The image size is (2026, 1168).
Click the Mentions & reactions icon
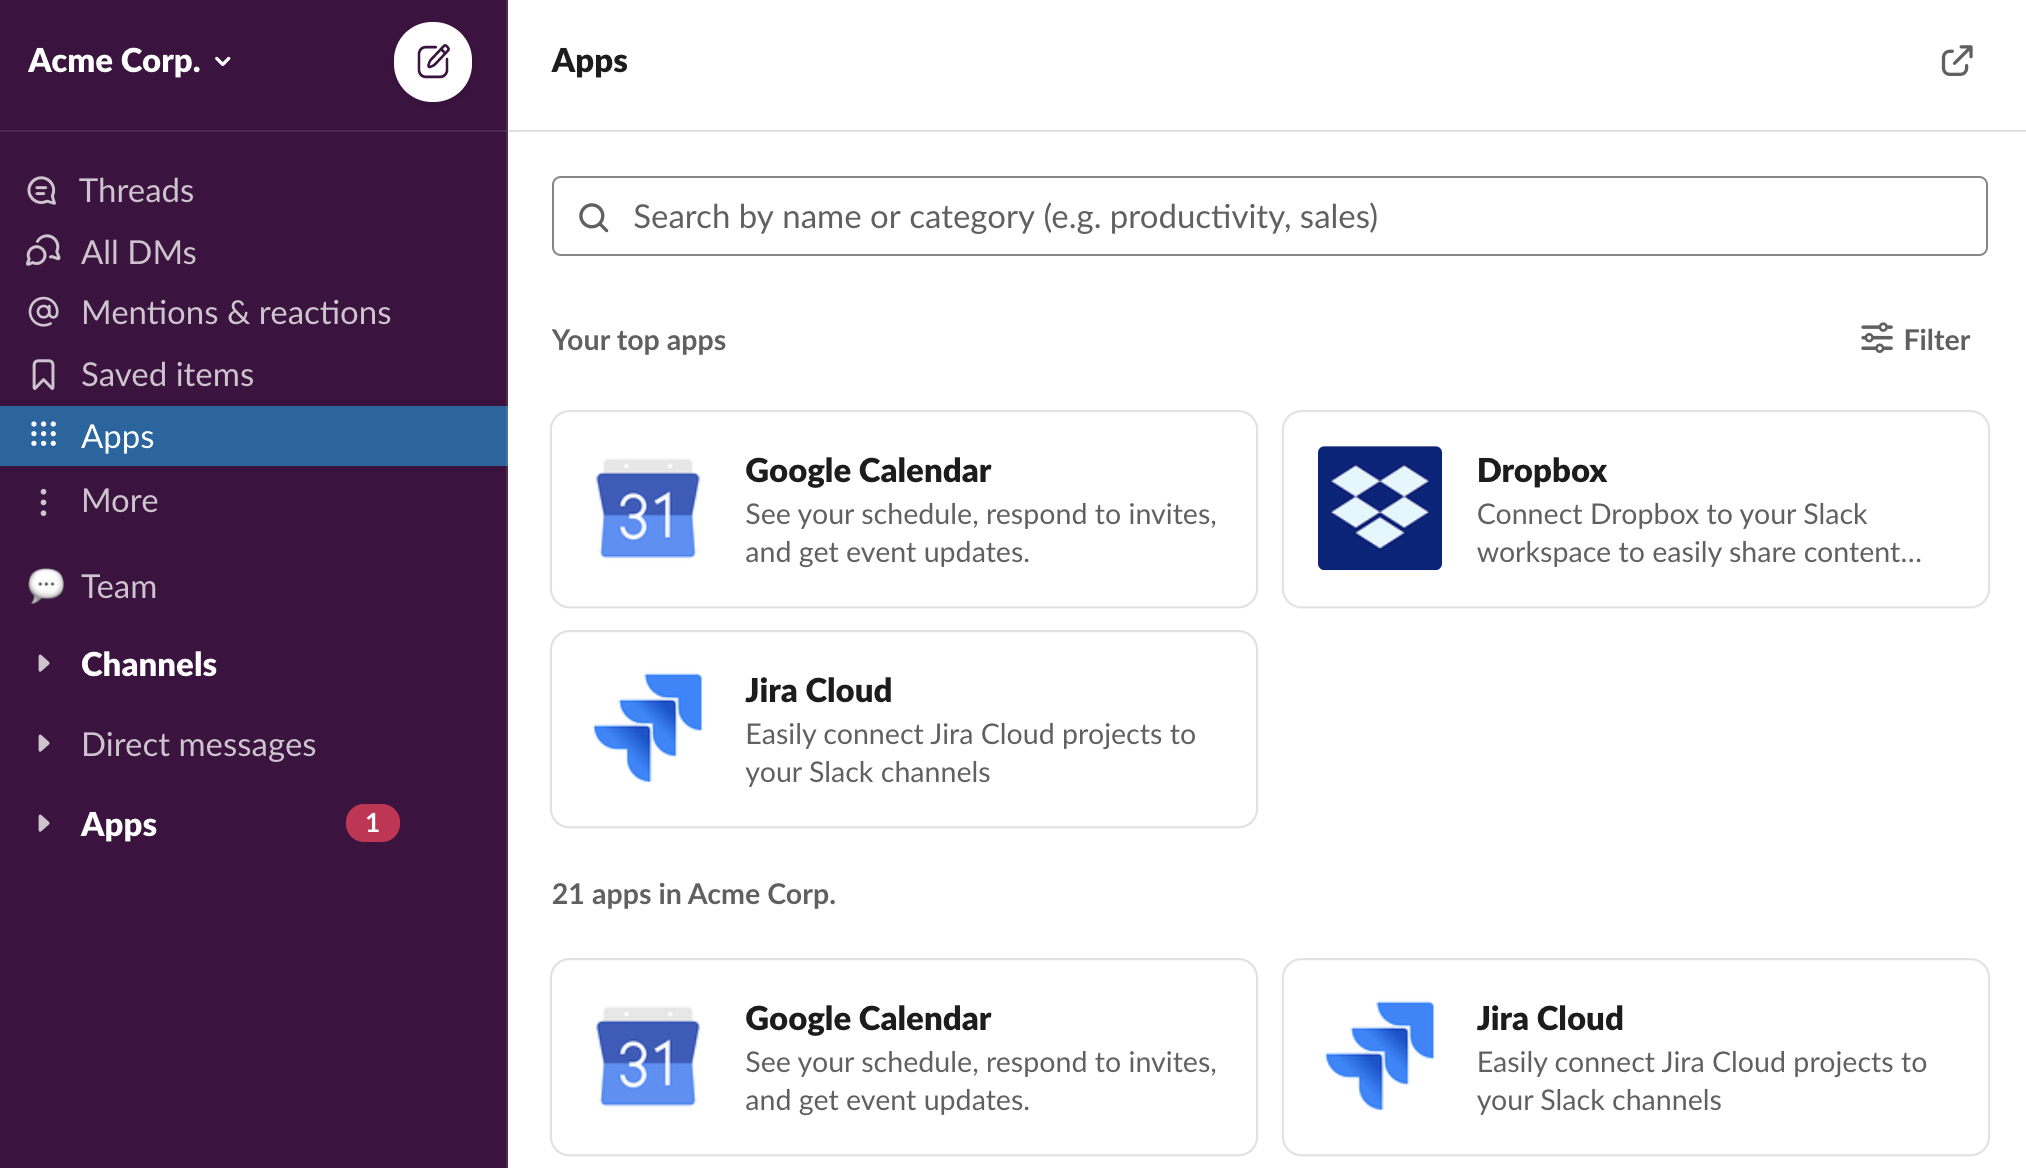pos(42,312)
